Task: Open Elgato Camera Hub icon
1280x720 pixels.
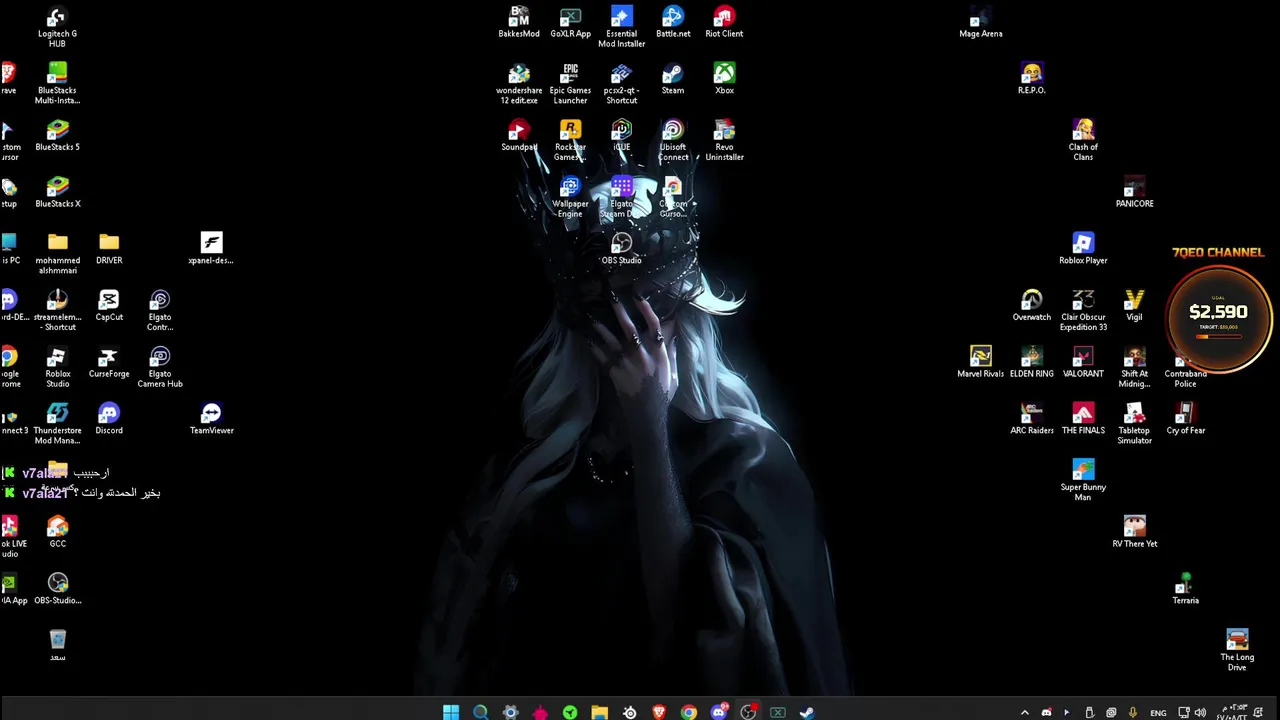Action: 160,368
